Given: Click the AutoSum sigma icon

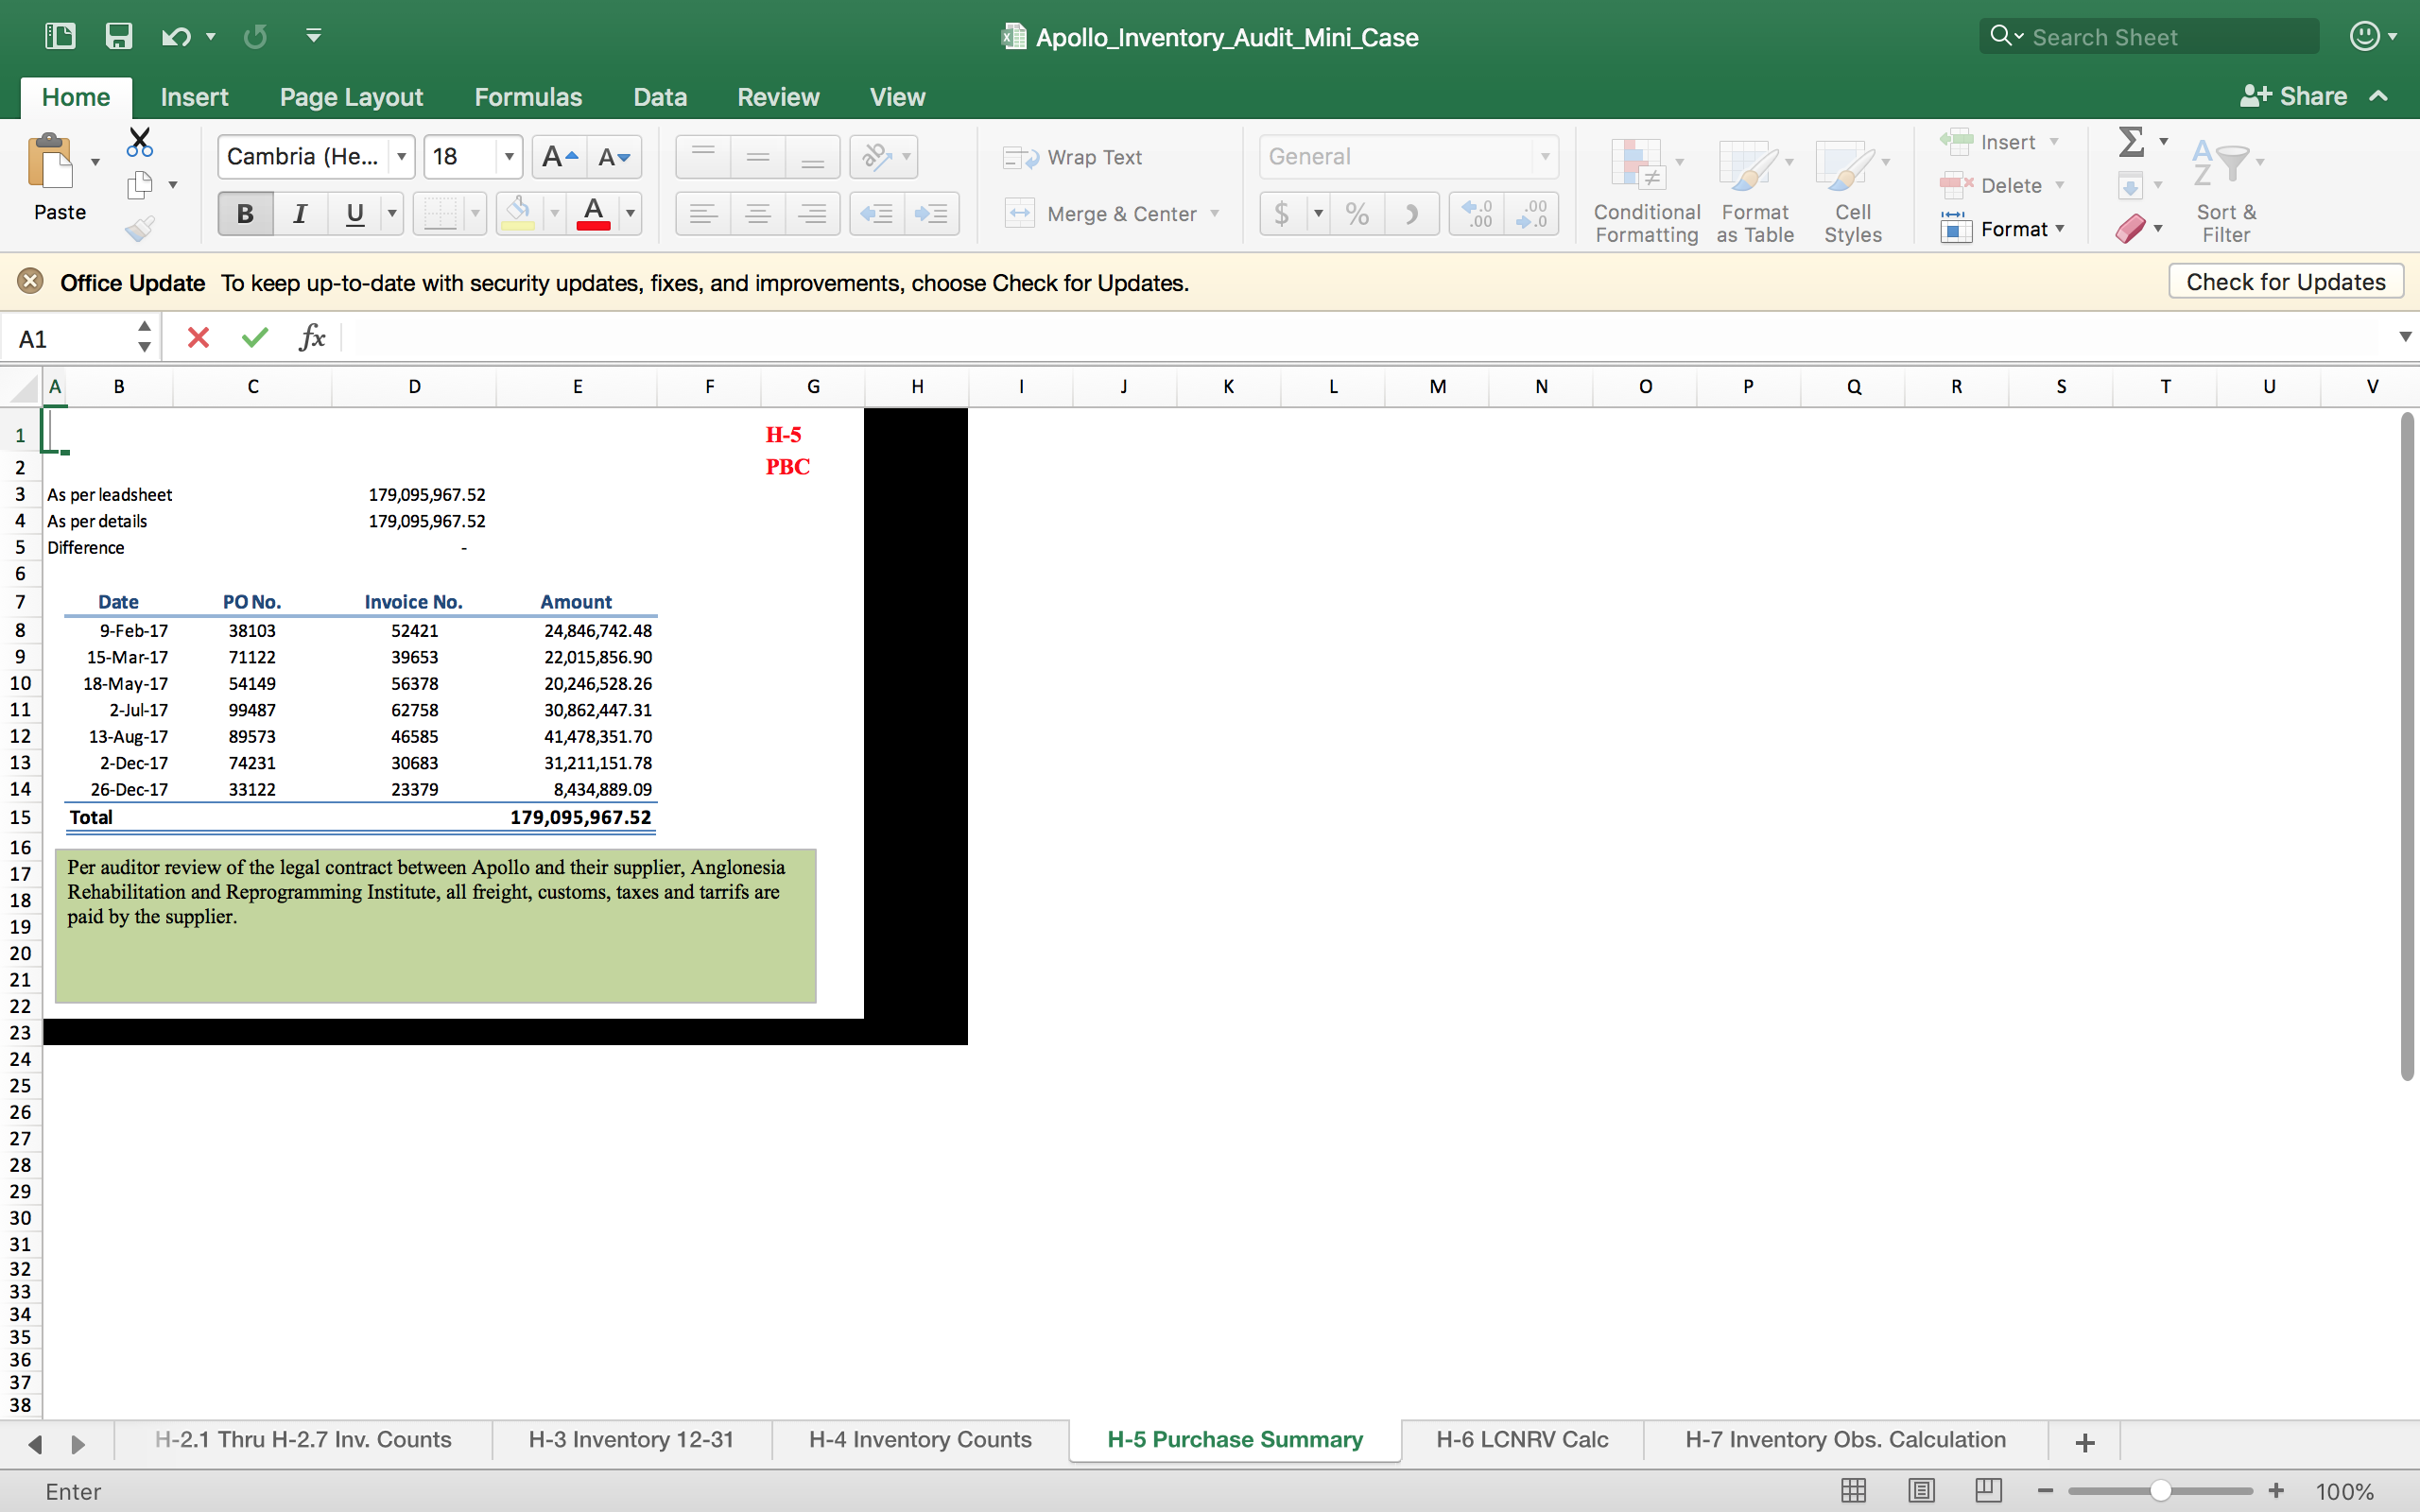Looking at the screenshot, I should click(2131, 142).
